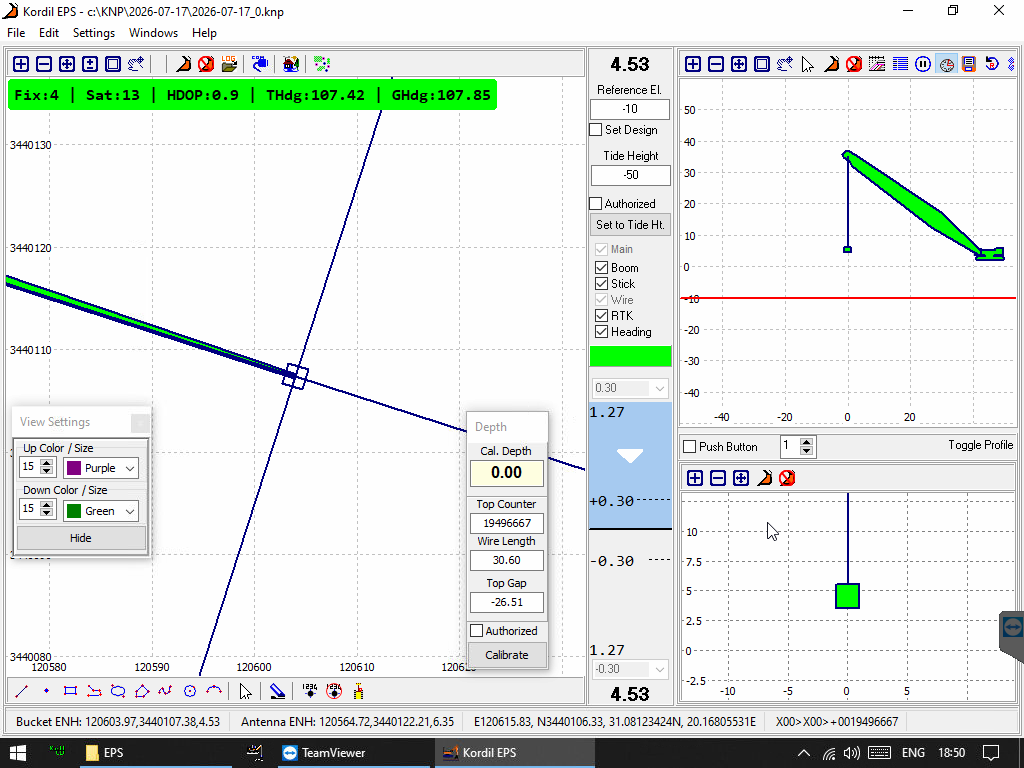This screenshot has width=1024, height=768.
Task: Select the point drawing tool
Action: tap(46, 691)
